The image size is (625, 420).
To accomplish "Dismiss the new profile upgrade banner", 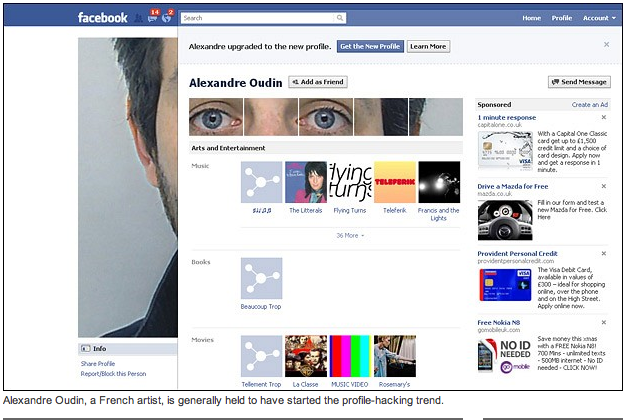I will (x=606, y=45).
